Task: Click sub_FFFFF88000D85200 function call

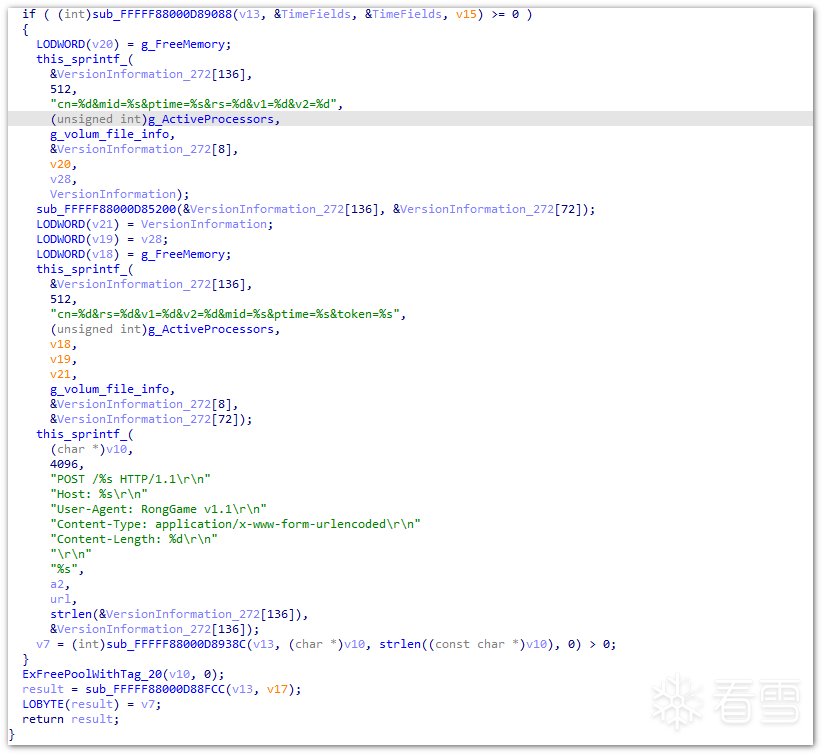Action: coord(106,209)
